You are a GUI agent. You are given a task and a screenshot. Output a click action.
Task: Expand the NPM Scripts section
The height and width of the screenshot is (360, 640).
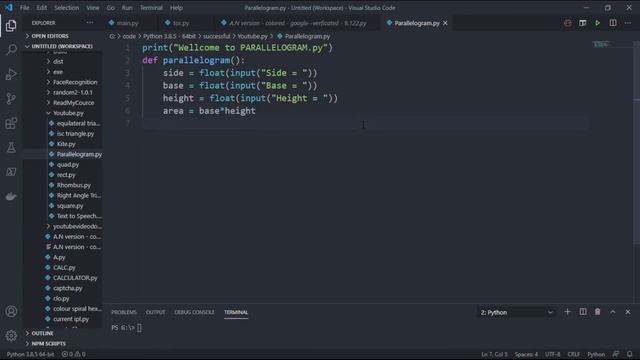[x=48, y=343]
